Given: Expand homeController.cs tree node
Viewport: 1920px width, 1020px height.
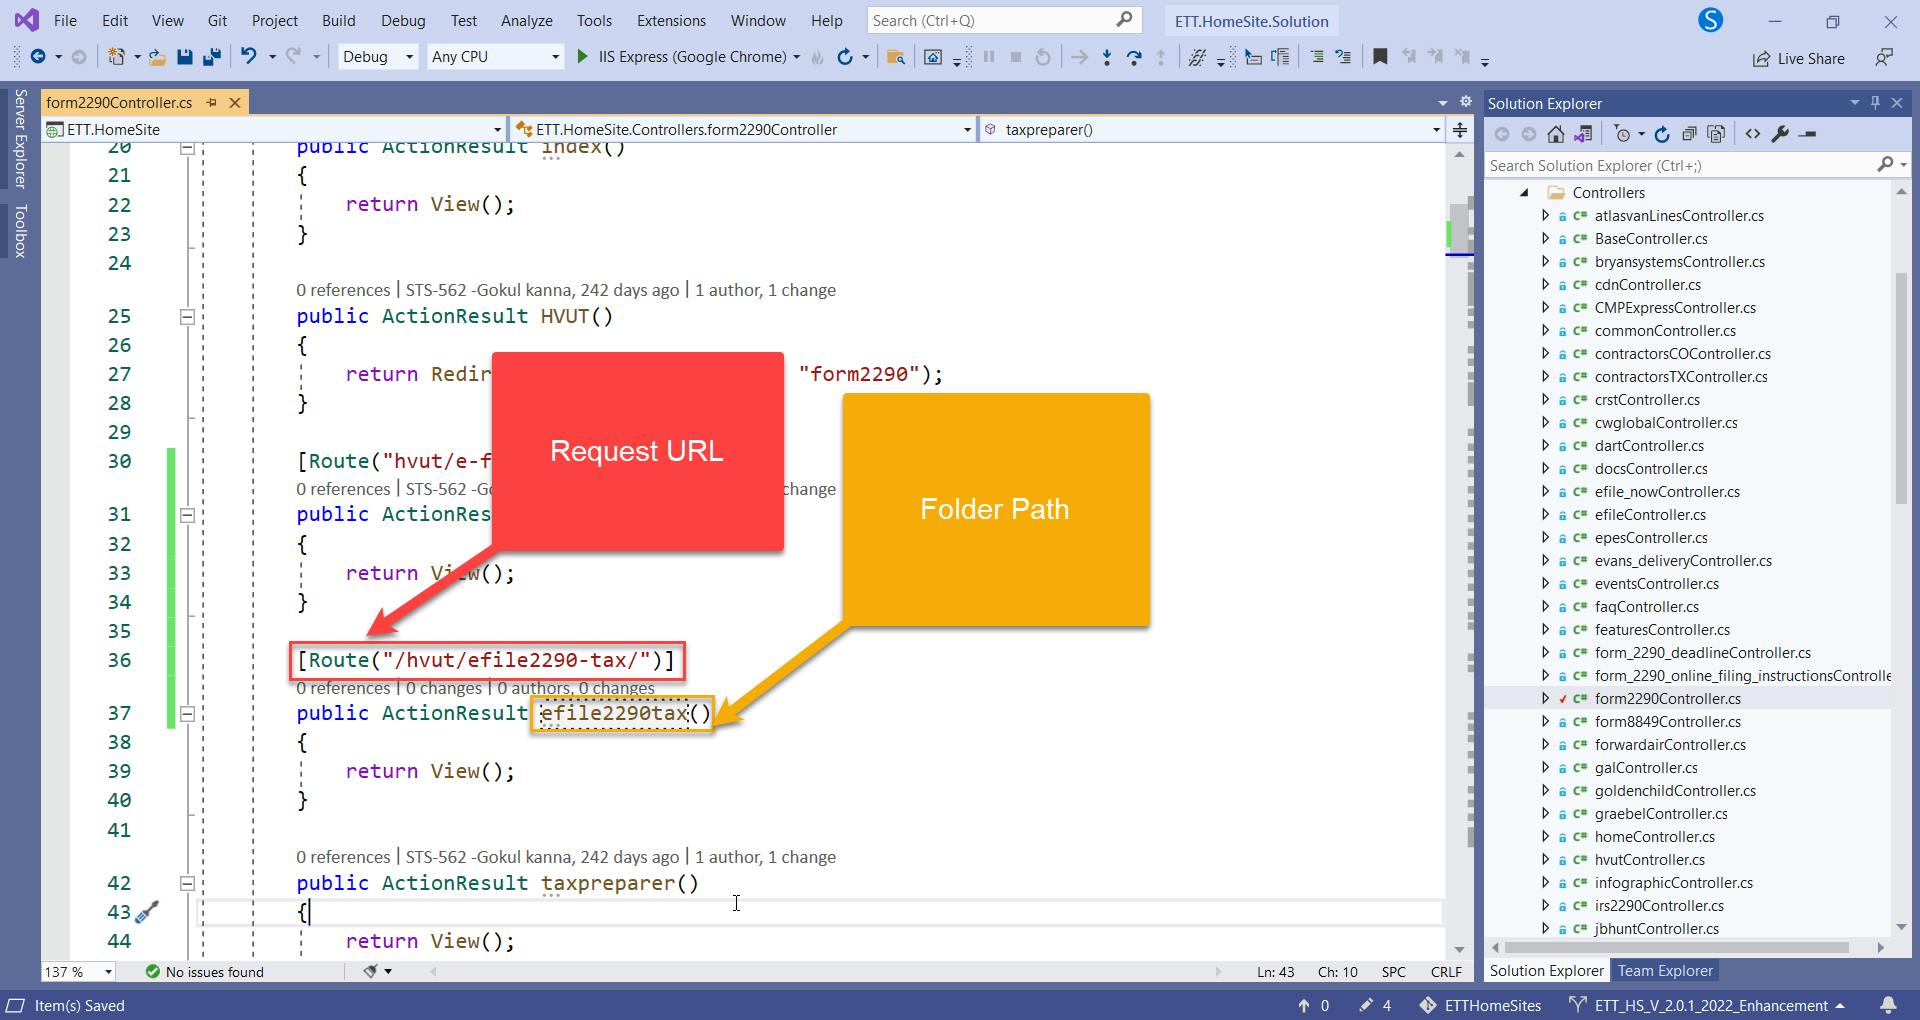Looking at the screenshot, I should tap(1546, 836).
